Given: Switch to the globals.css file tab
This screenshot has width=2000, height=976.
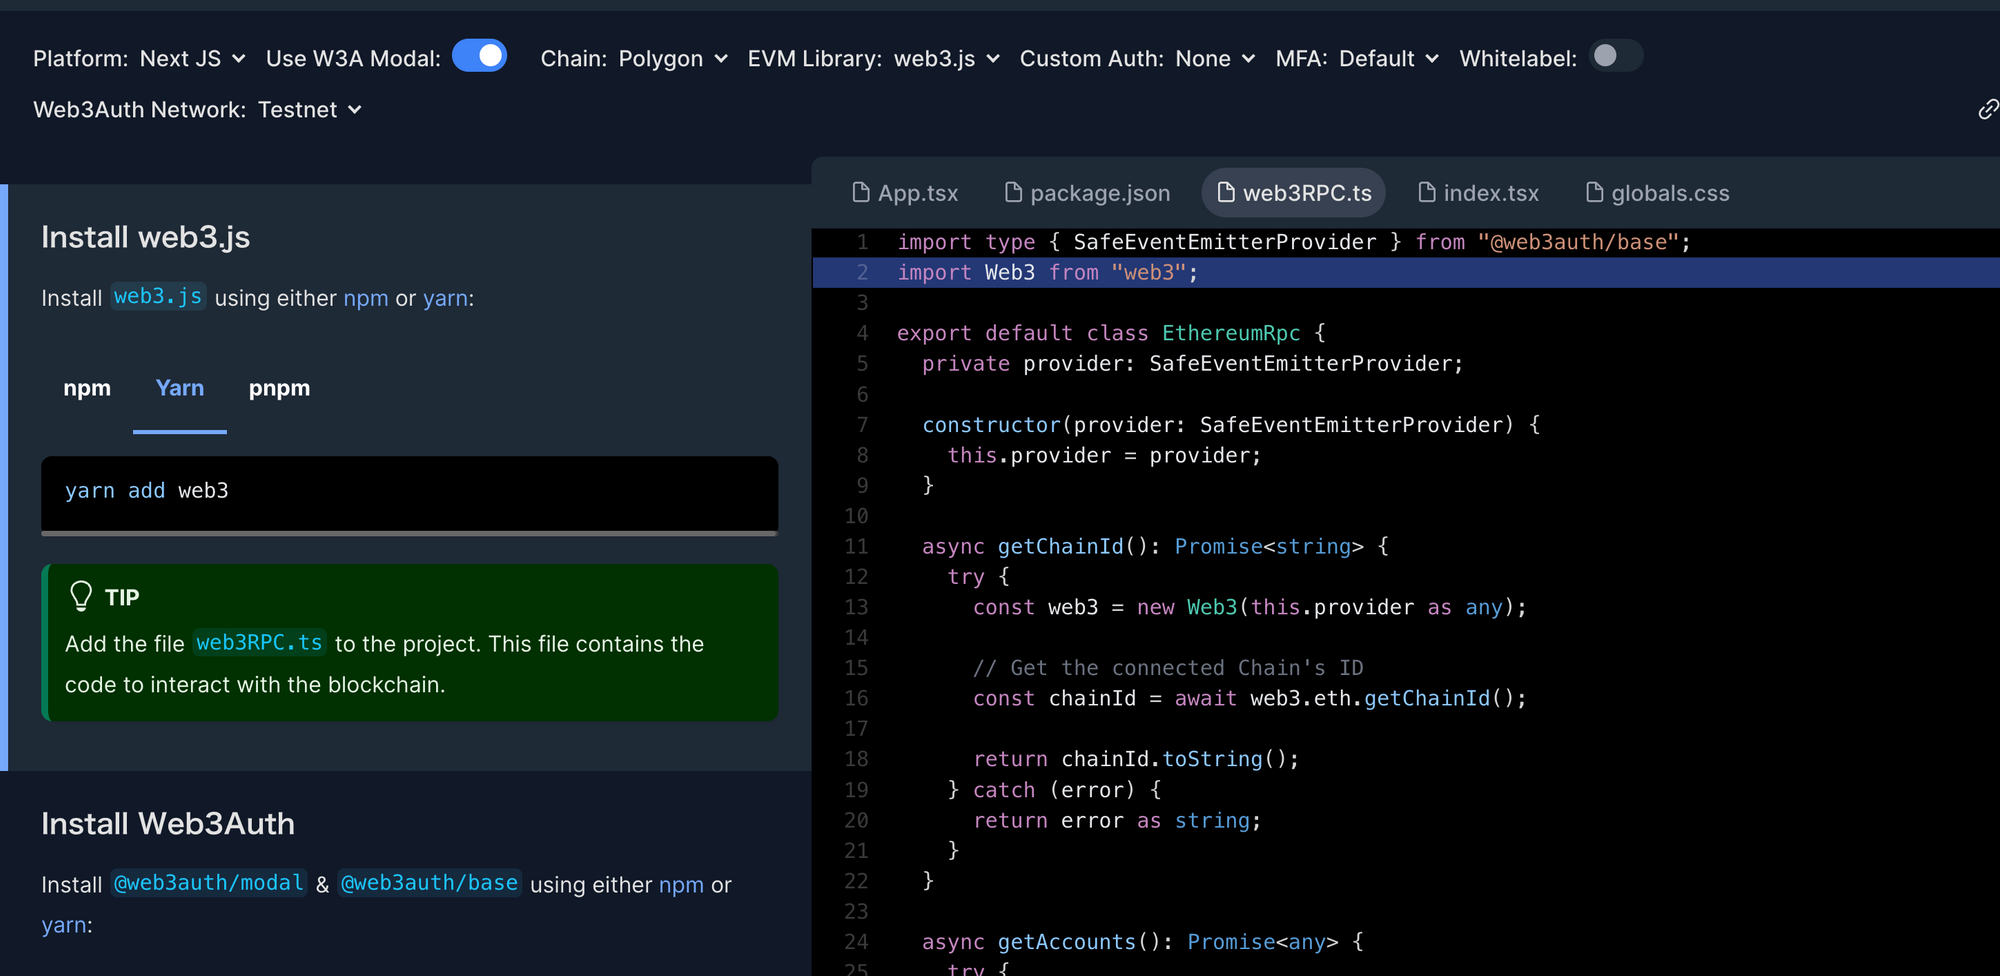Looking at the screenshot, I should [1658, 193].
